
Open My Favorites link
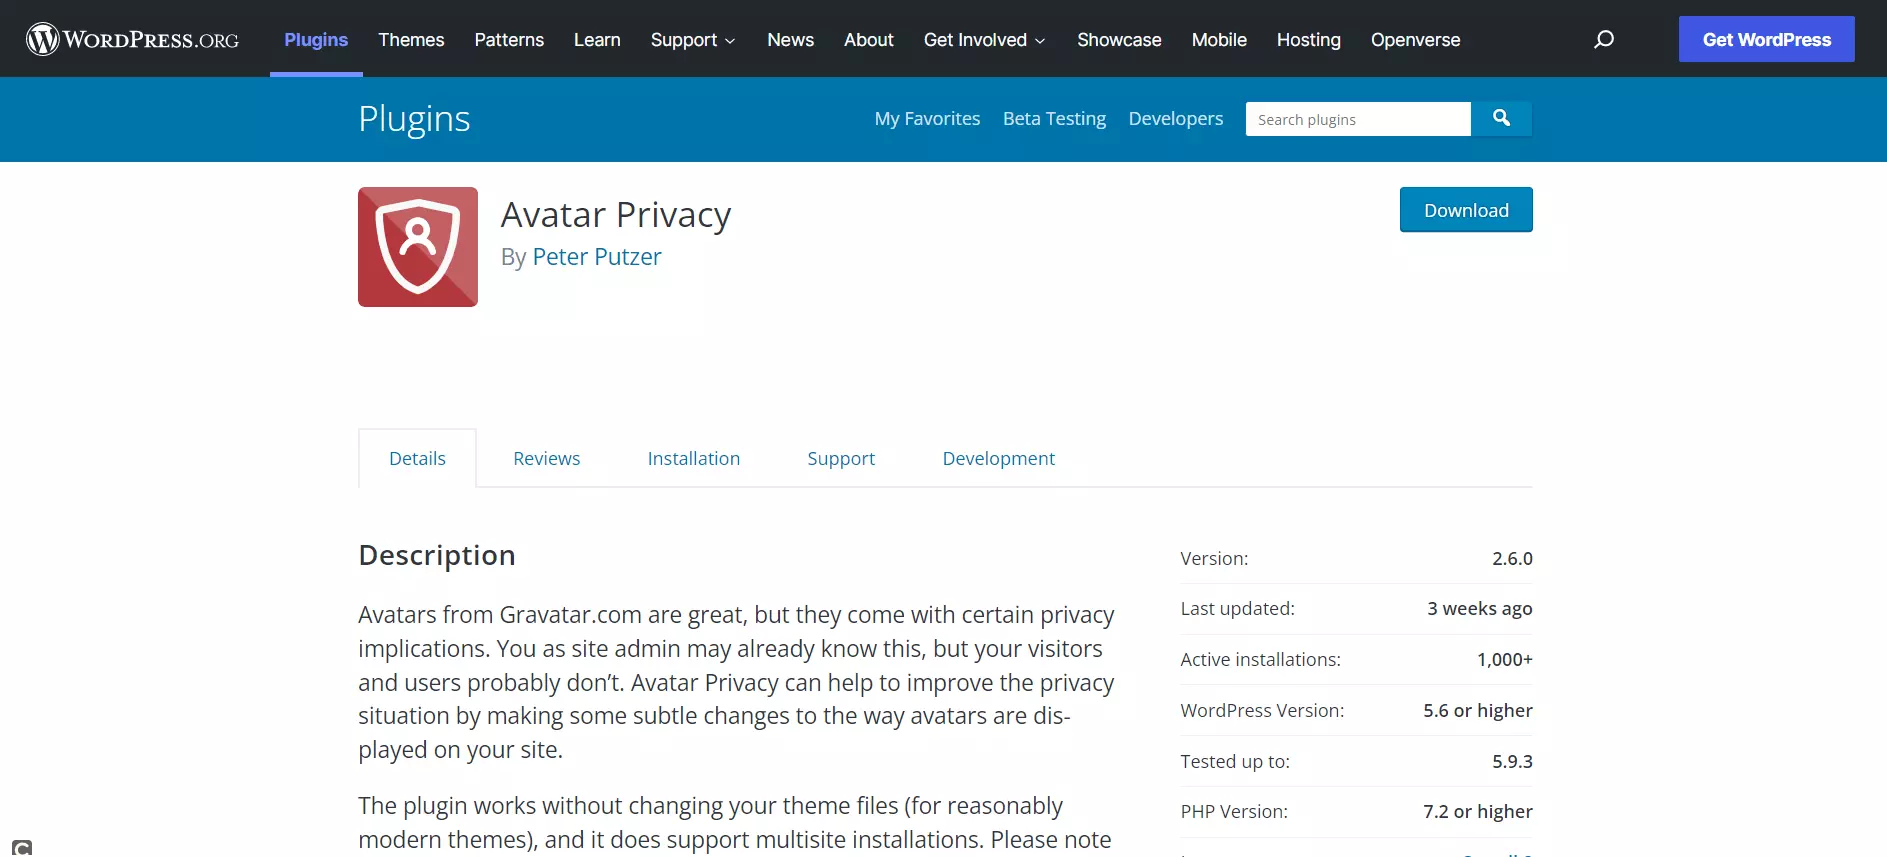(927, 119)
